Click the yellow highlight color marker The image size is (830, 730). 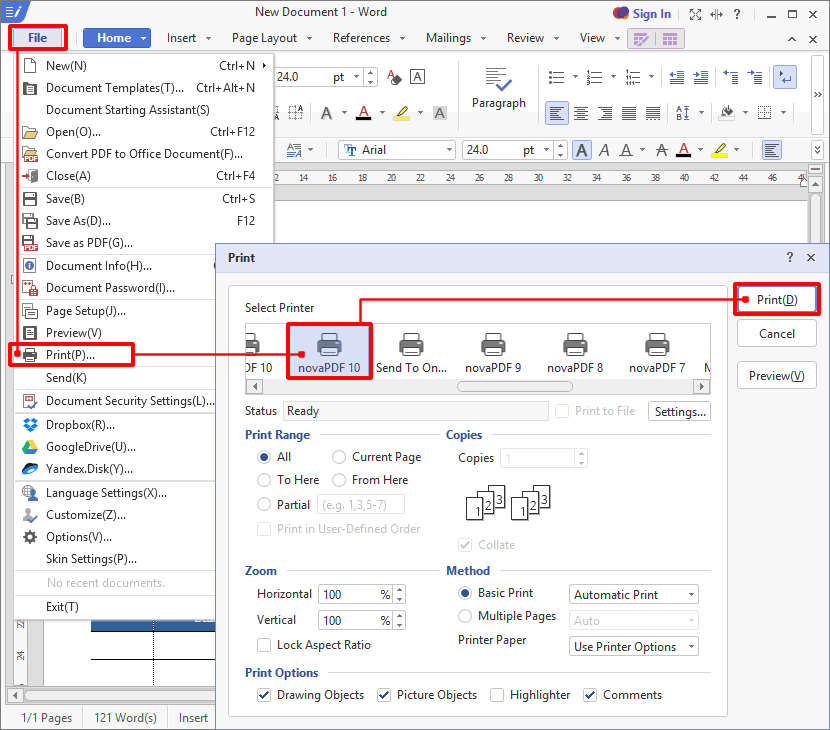401,113
